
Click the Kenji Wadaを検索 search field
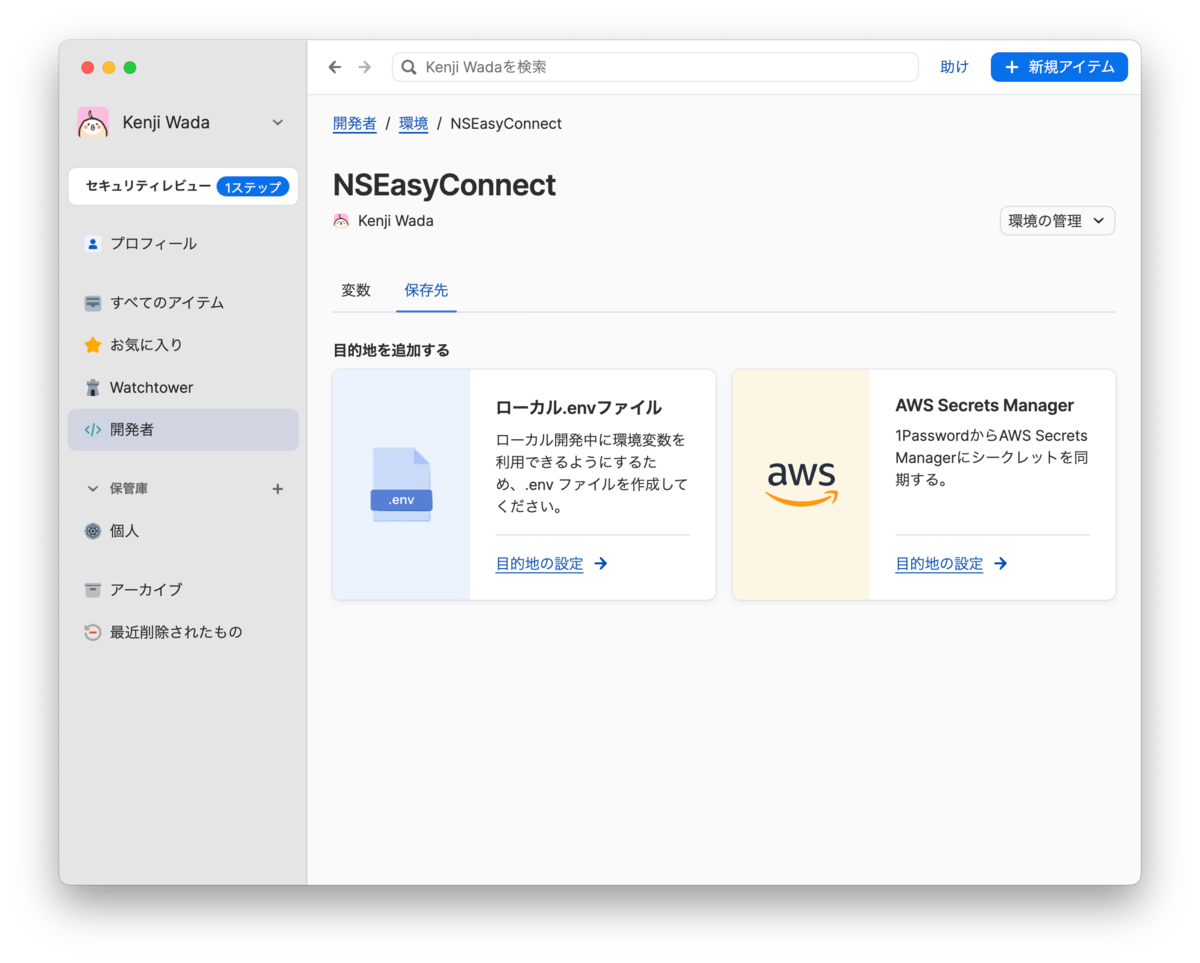click(x=655, y=67)
